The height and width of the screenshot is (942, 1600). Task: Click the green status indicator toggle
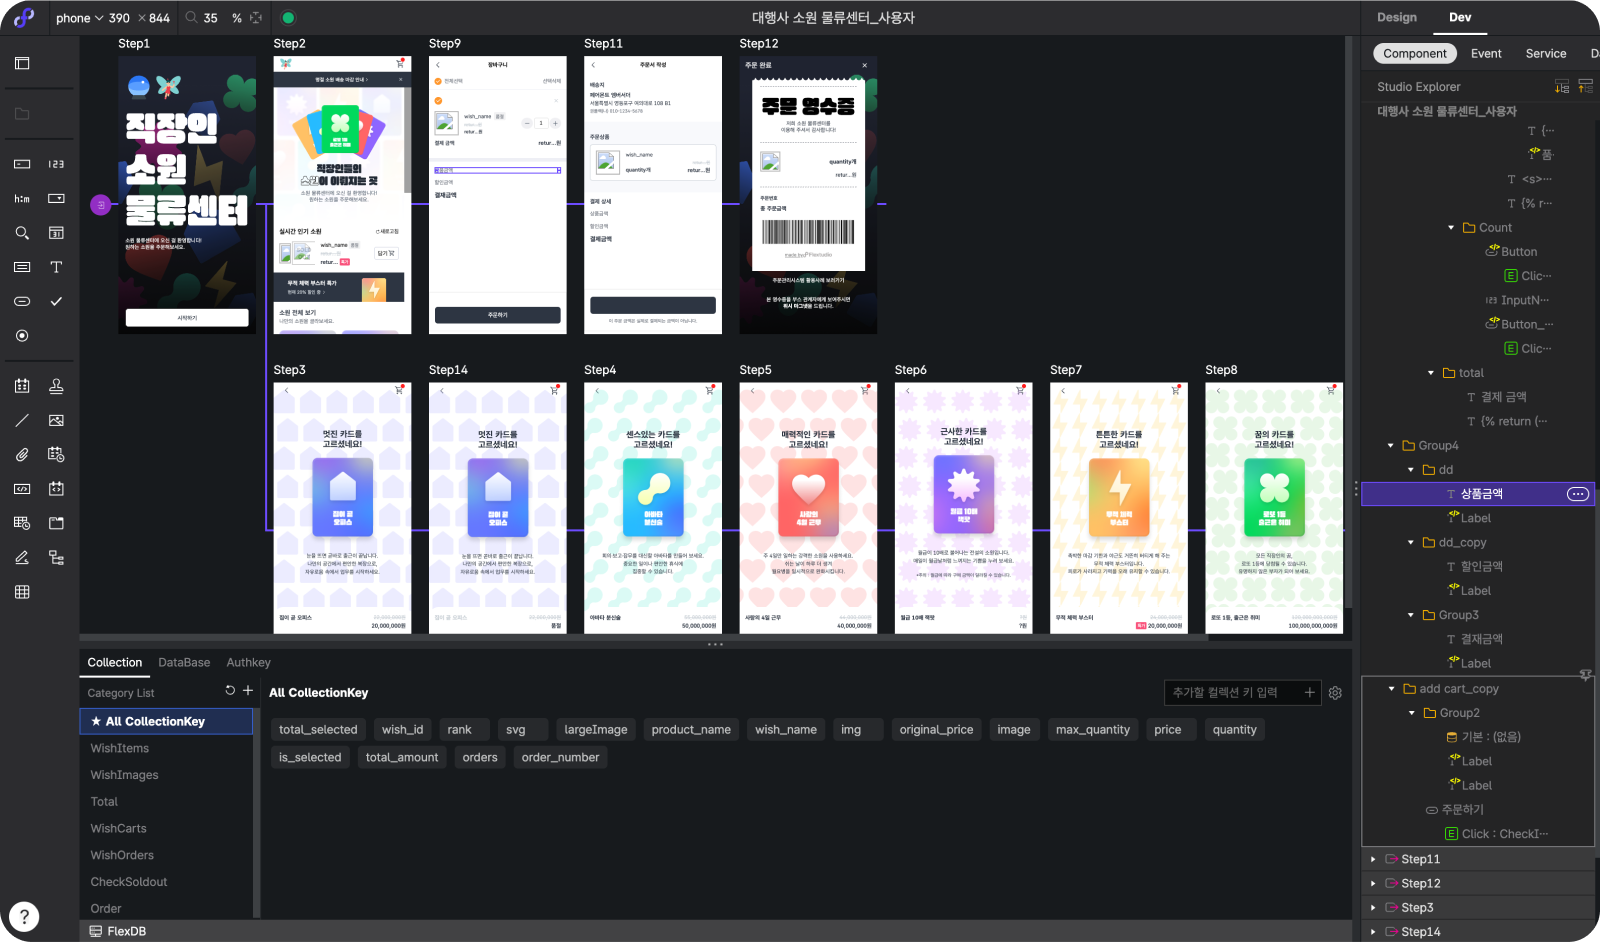coord(288,18)
